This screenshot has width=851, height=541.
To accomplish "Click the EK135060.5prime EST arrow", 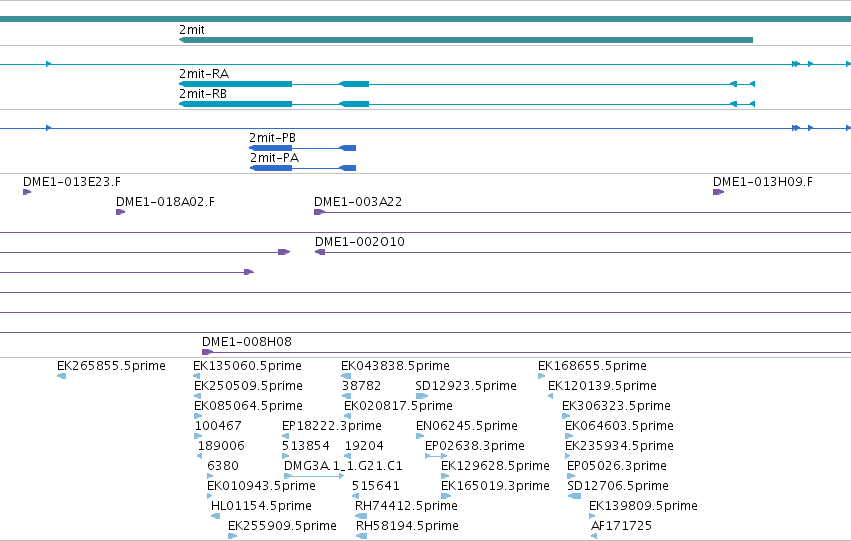I will (x=196, y=376).
